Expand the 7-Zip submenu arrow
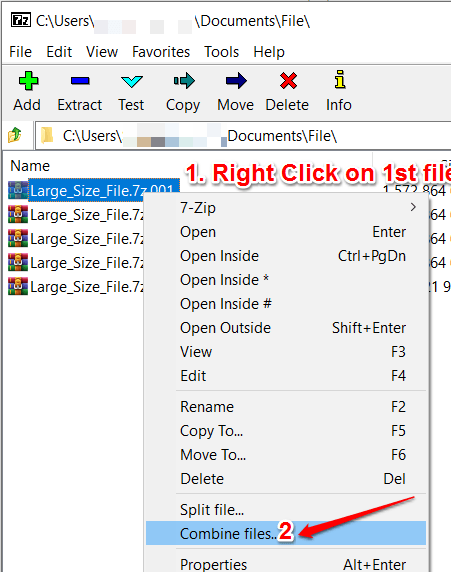The height and width of the screenshot is (572, 451). click(413, 207)
